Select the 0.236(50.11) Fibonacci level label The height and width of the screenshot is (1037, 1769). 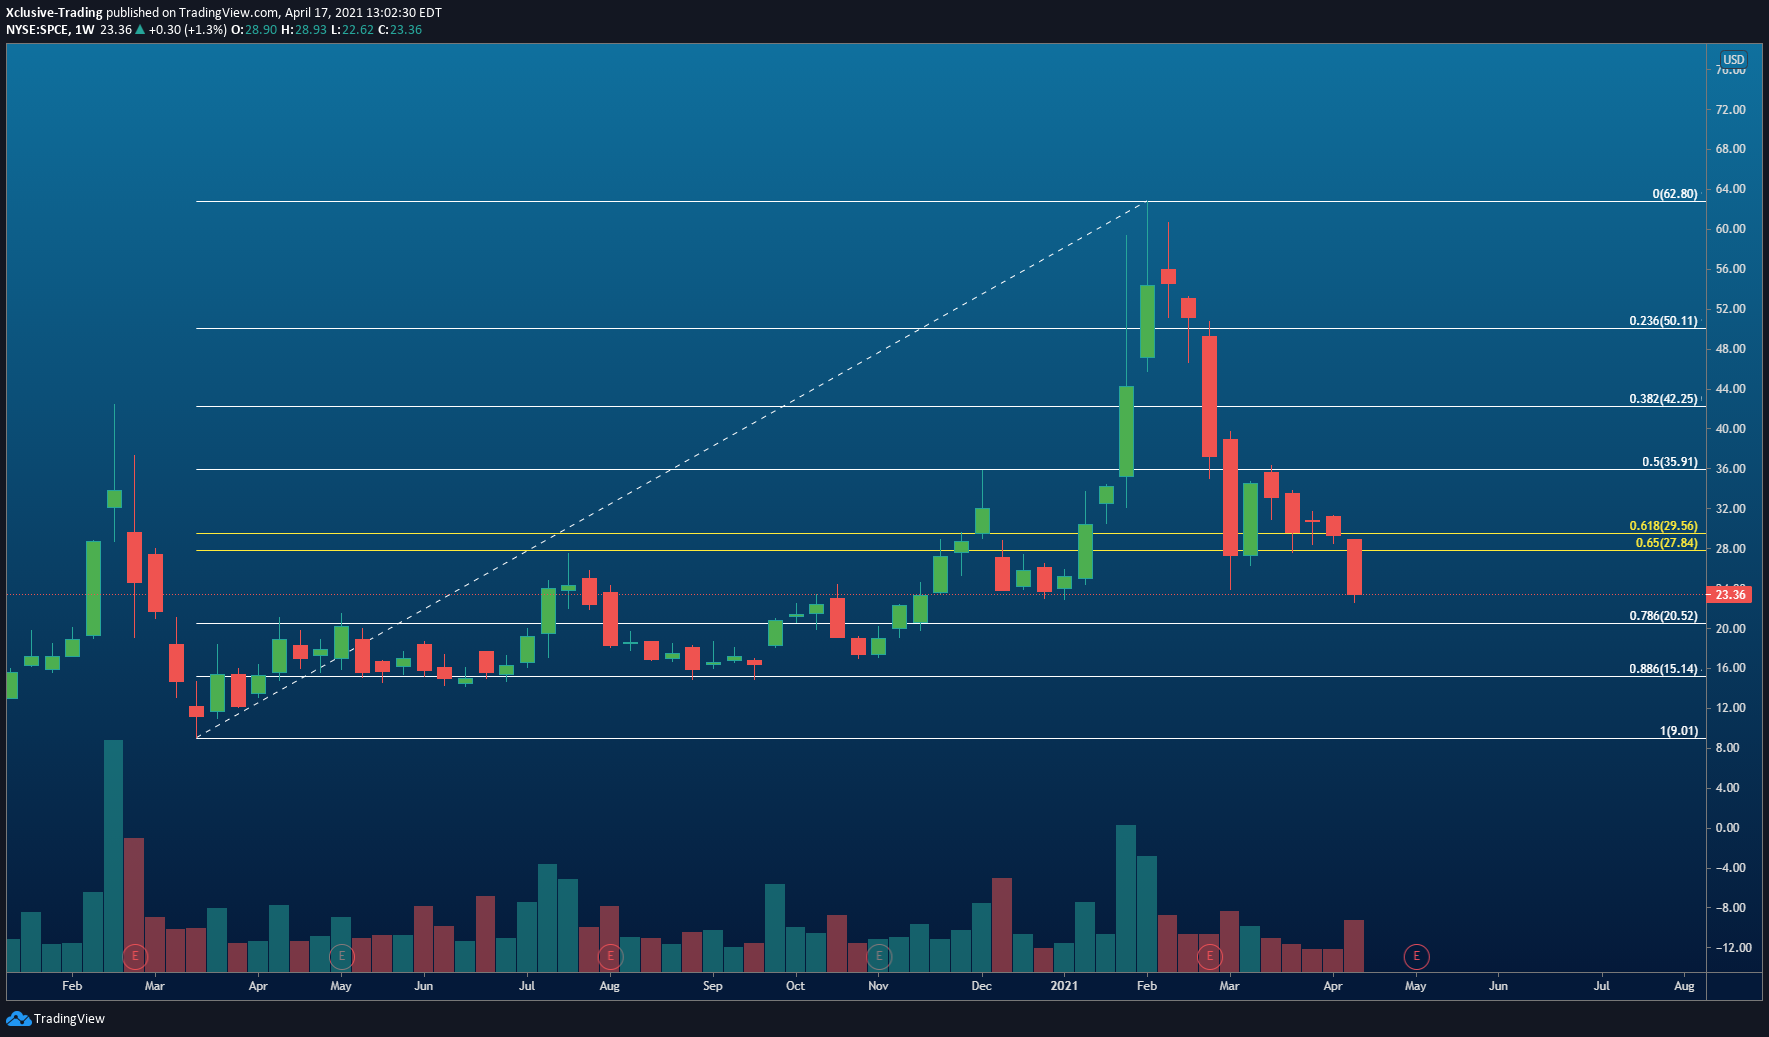(x=1663, y=321)
